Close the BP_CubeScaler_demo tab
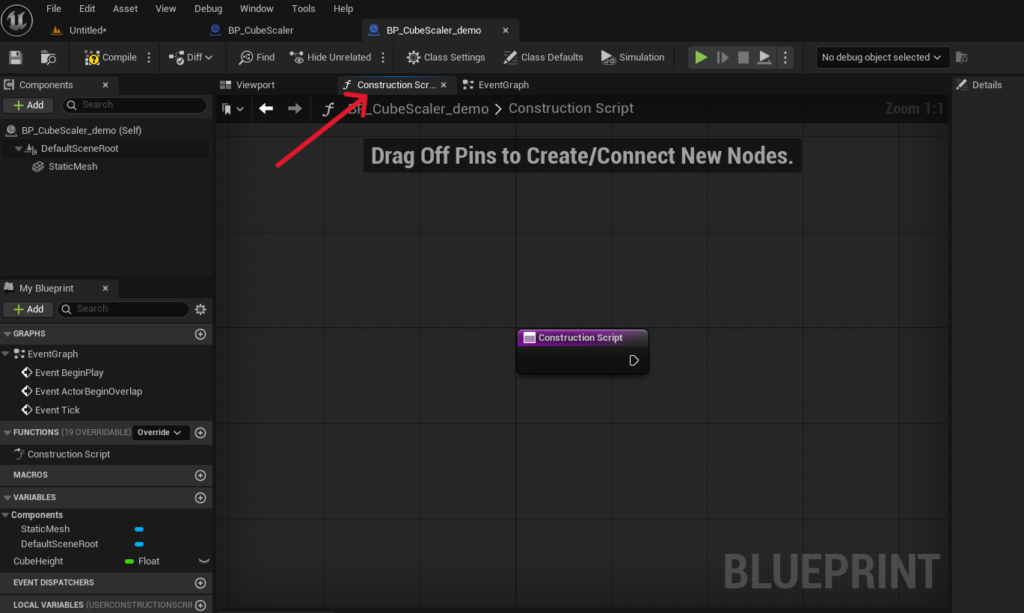 point(505,30)
